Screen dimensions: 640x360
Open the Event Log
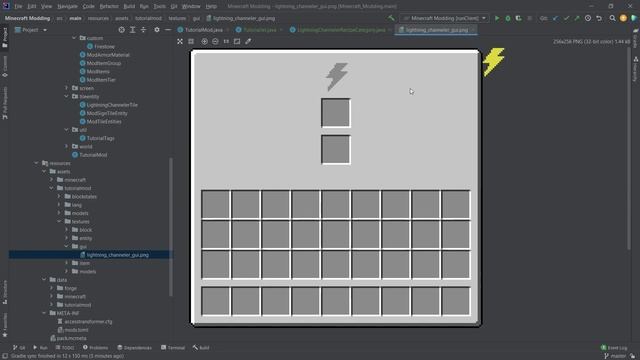(x=614, y=348)
